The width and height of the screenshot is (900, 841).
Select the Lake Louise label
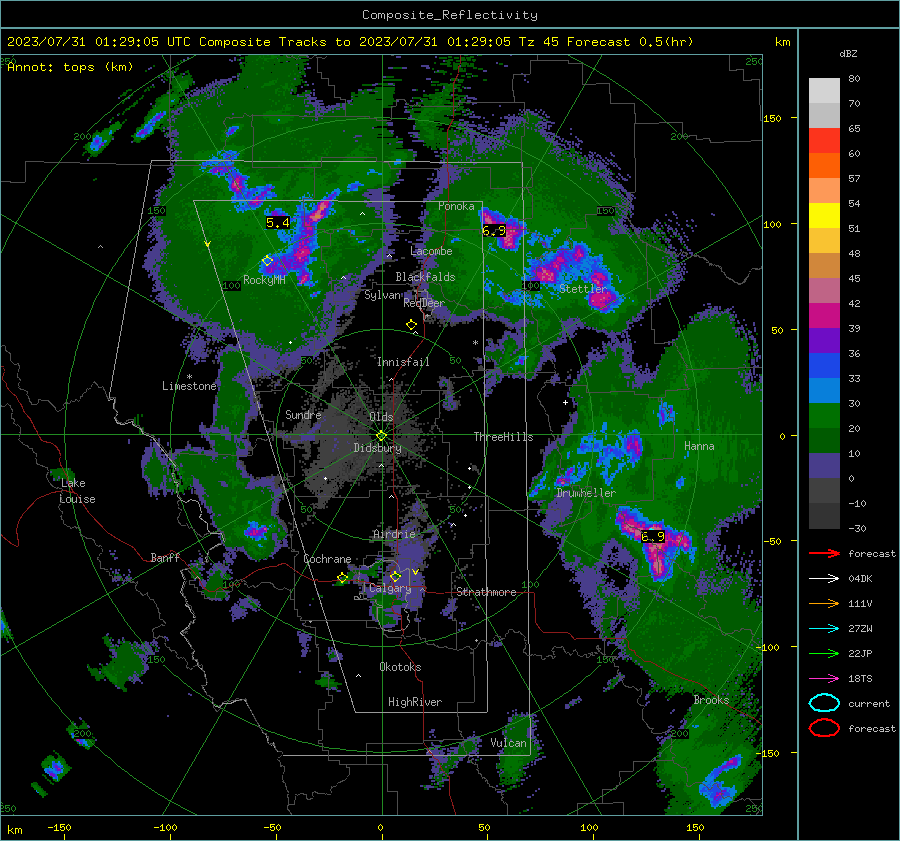[77, 491]
